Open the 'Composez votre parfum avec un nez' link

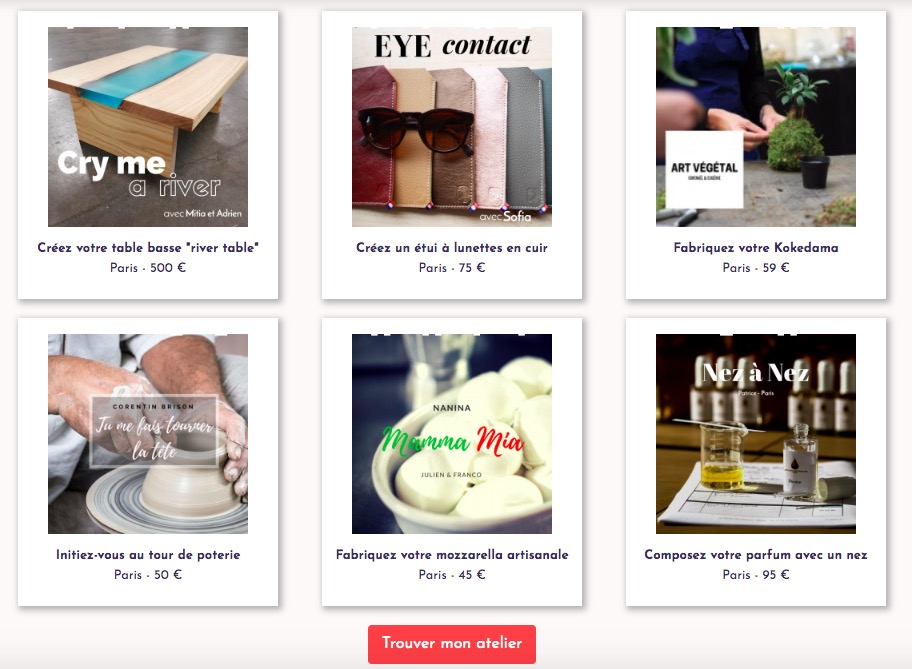coord(756,555)
